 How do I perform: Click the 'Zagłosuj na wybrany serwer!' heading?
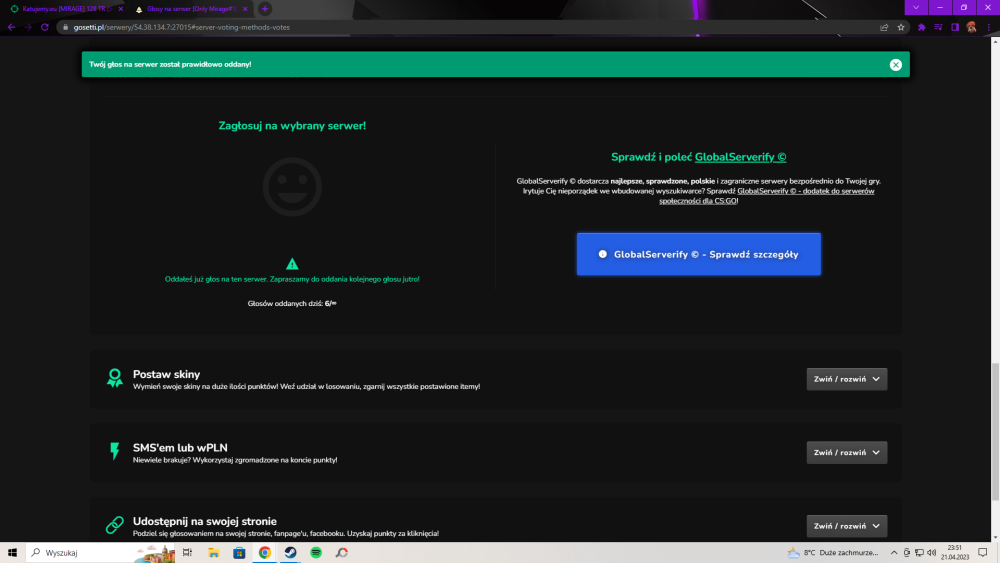pyautogui.click(x=292, y=126)
